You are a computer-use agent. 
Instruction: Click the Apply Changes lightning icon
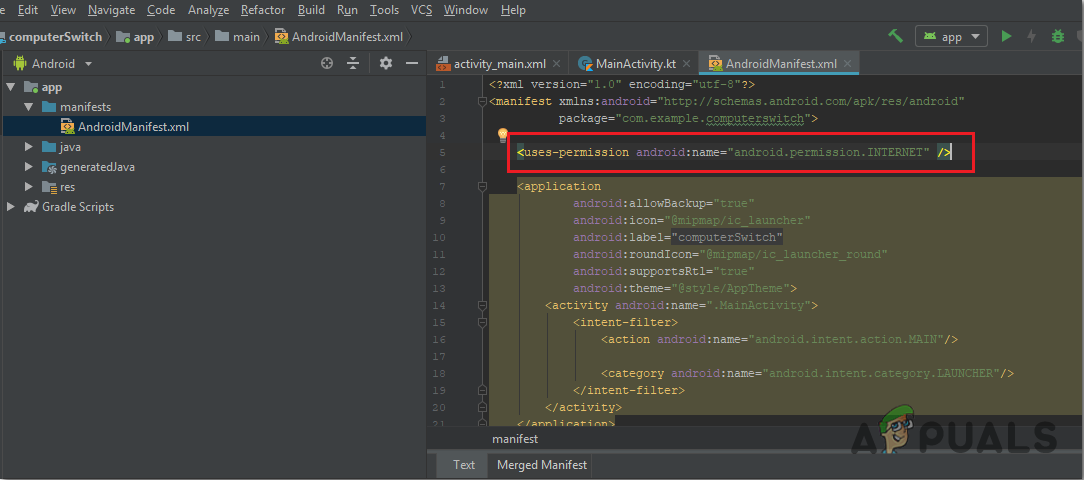click(1032, 36)
